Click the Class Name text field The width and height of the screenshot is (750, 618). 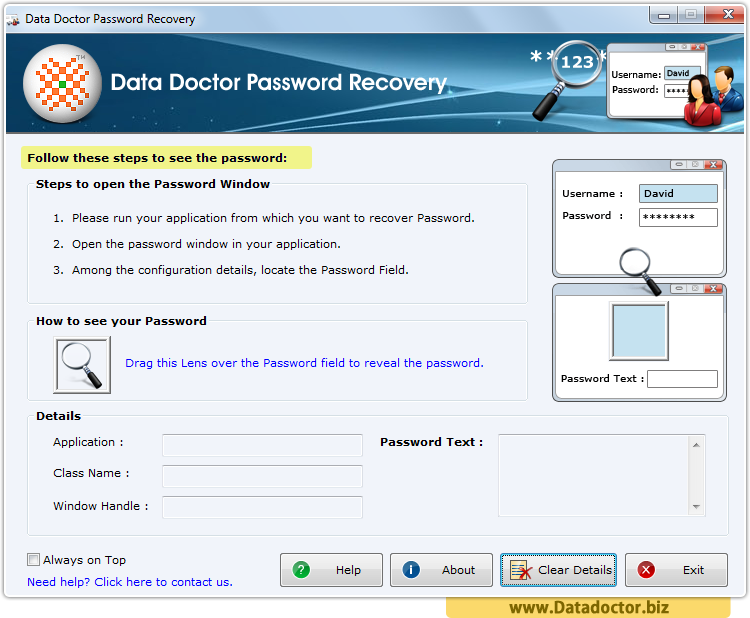pos(262,476)
